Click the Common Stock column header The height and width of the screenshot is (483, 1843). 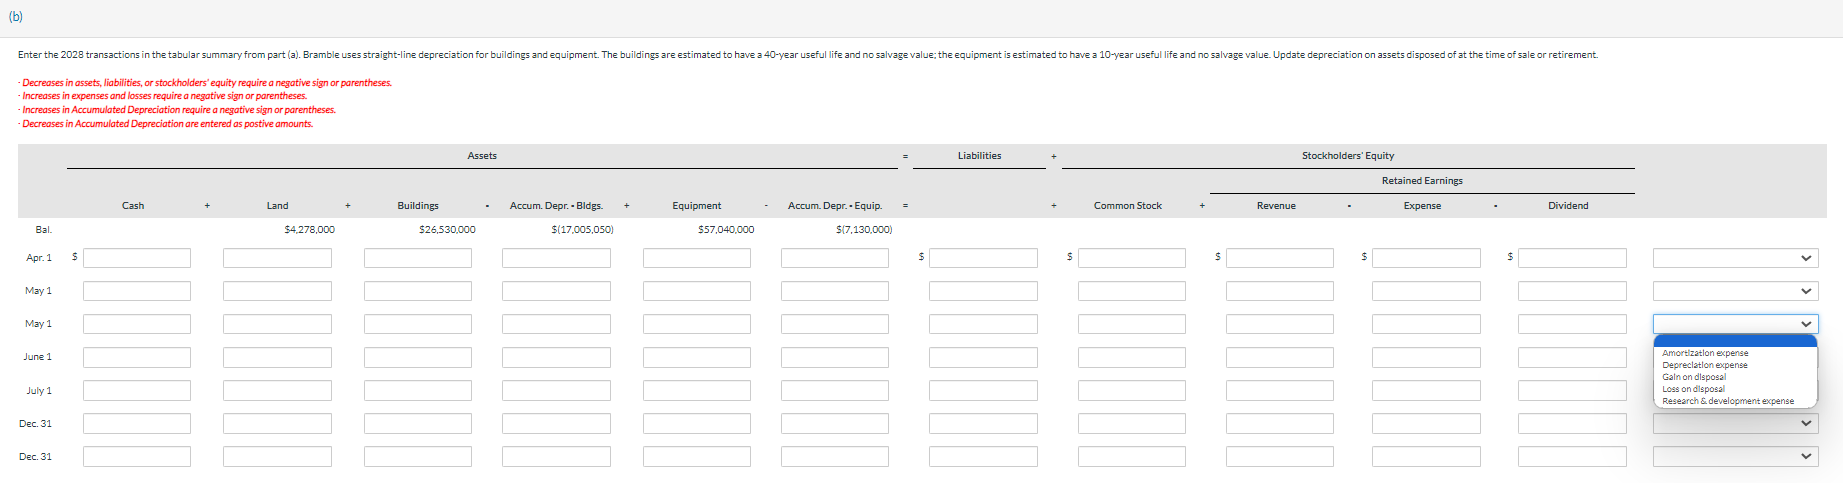pos(1128,206)
